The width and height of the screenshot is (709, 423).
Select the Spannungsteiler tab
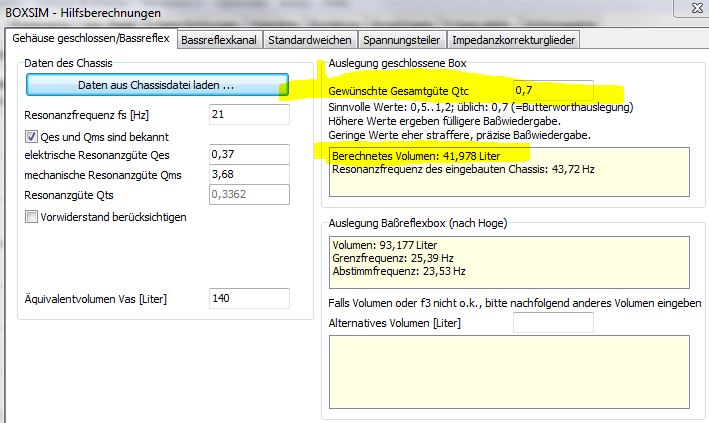coord(402,40)
